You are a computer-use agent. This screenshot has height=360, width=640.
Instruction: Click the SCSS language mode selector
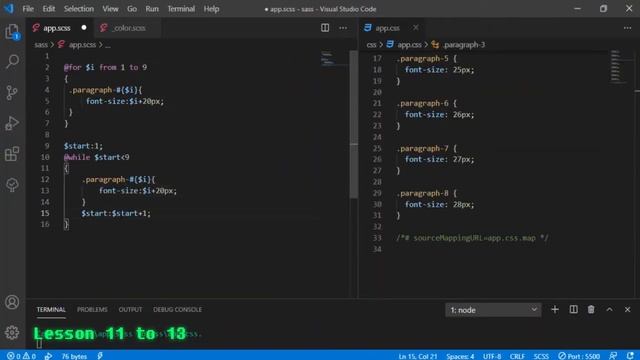pyautogui.click(x=541, y=356)
